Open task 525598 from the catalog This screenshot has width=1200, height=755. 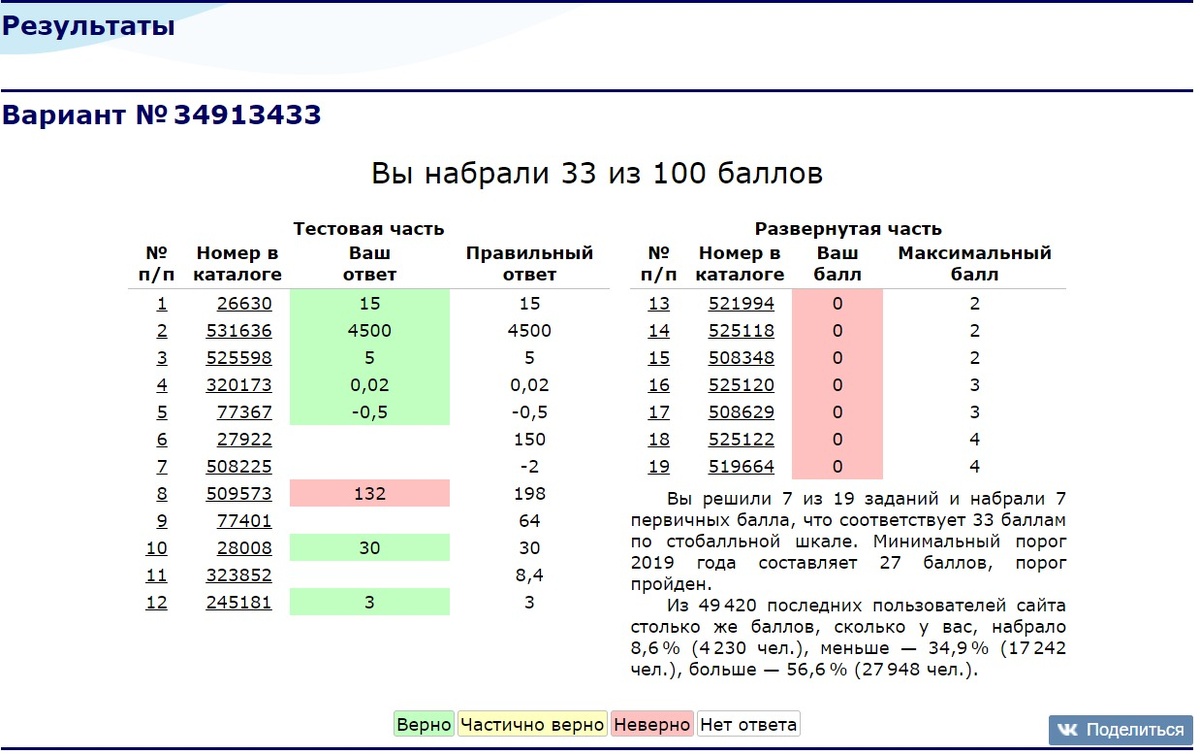pos(239,357)
